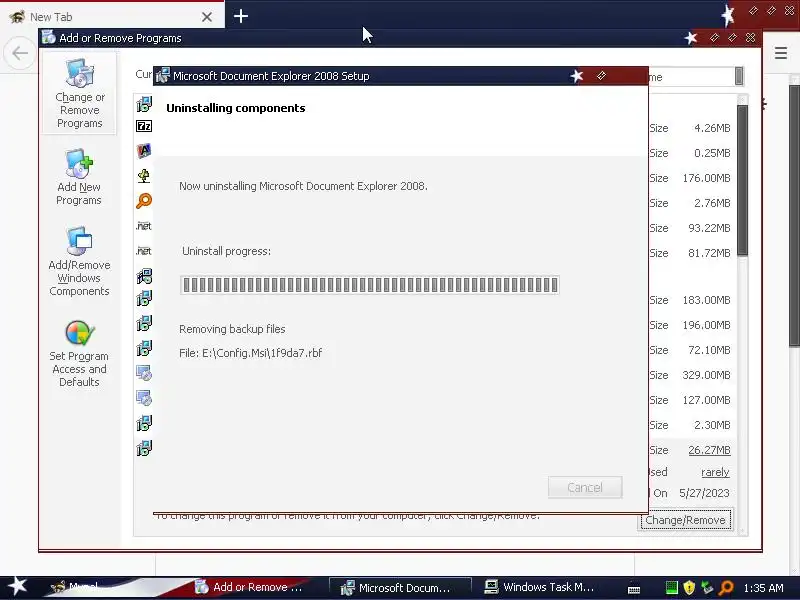Click the Add or Remove Programs title icon

click(48, 37)
